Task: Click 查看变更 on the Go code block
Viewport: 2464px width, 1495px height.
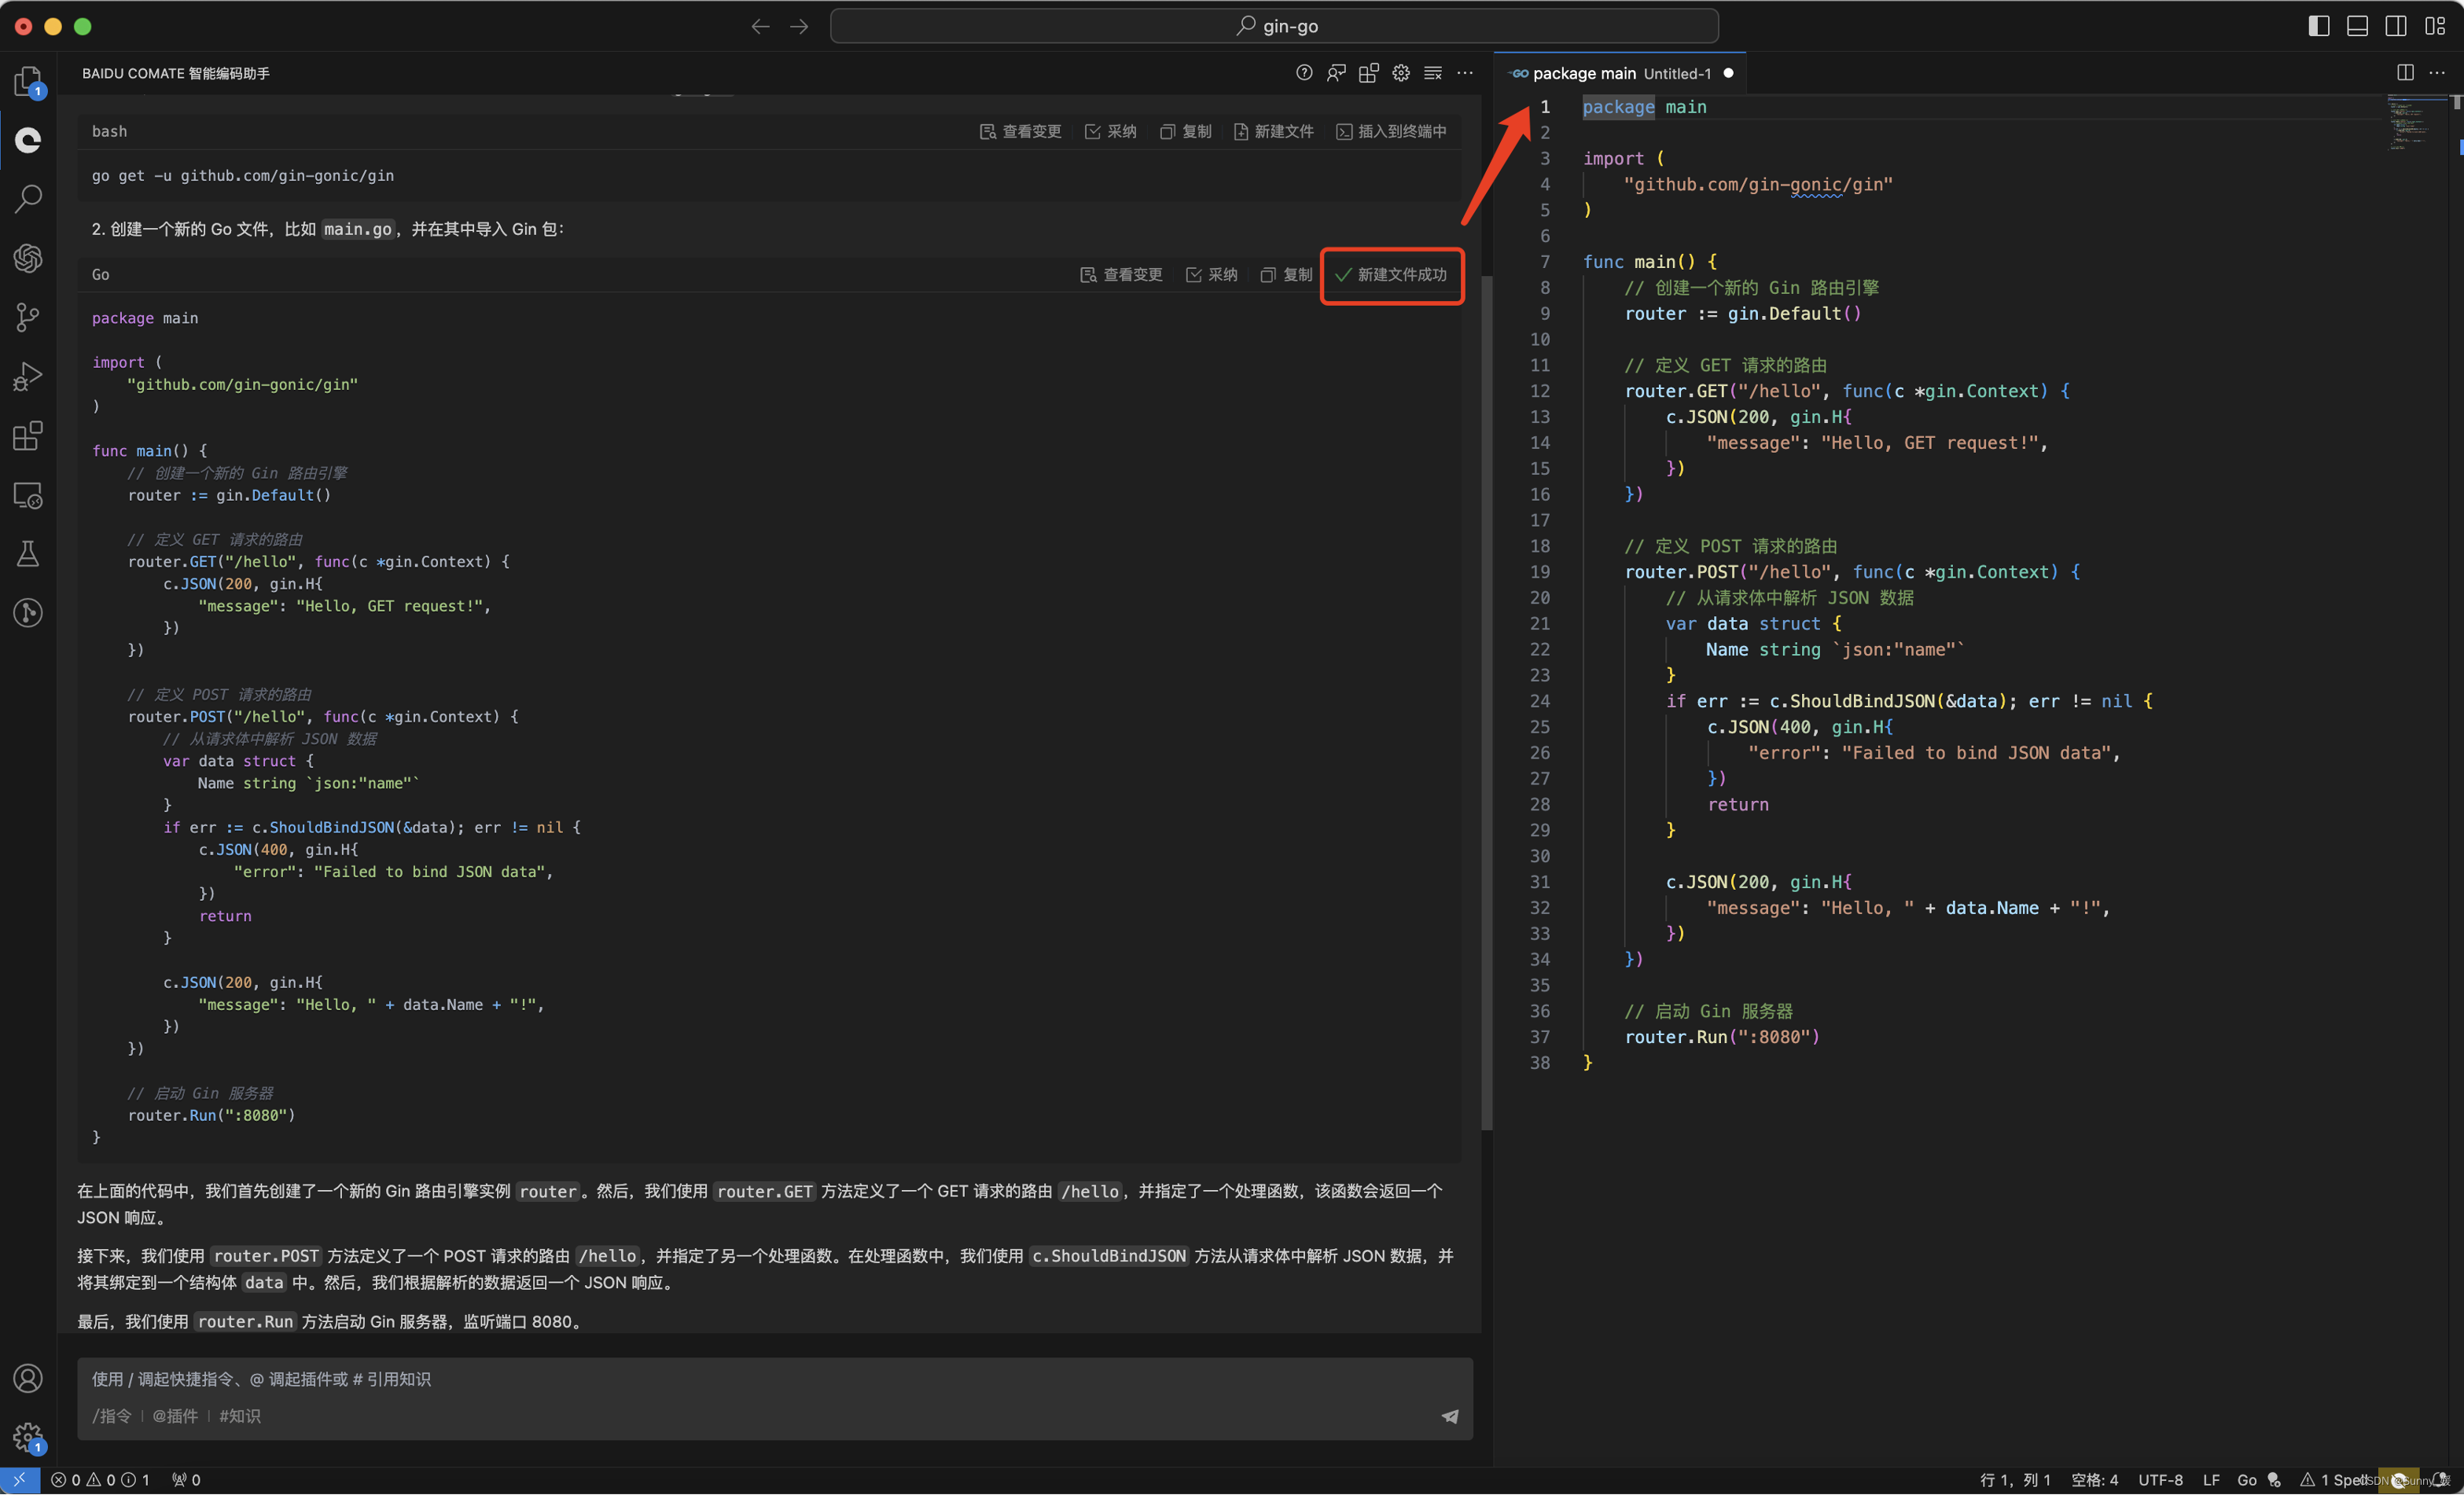Action: click(1121, 274)
